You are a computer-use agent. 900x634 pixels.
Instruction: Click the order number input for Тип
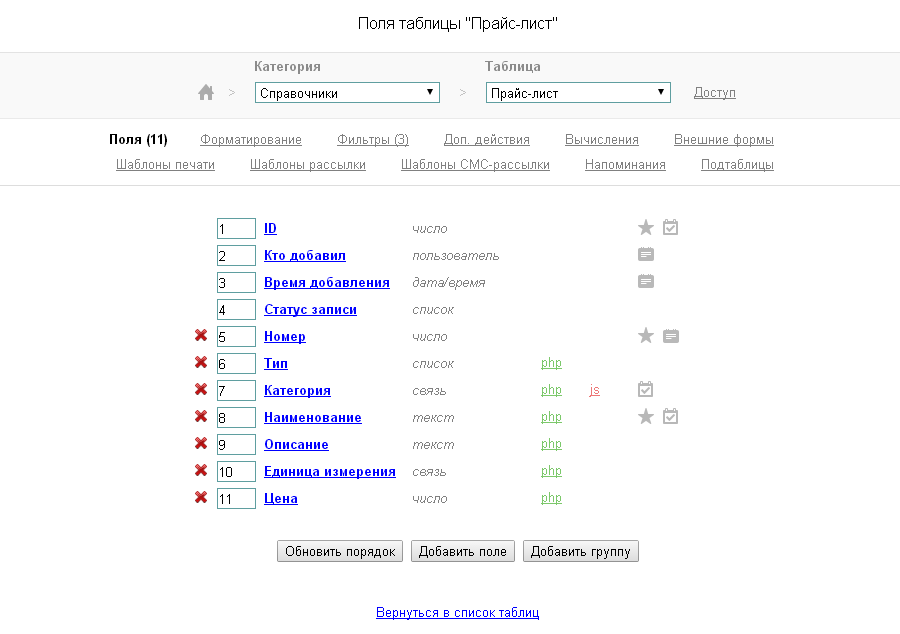(236, 364)
